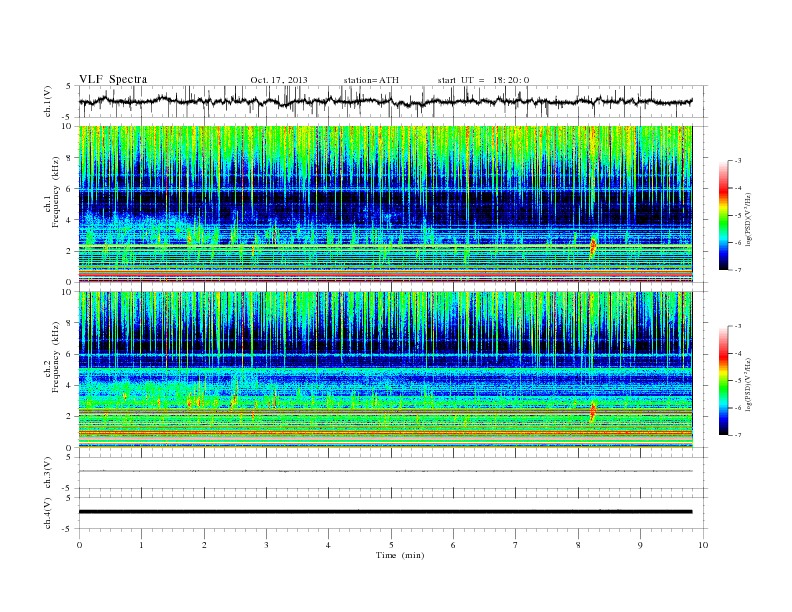The height and width of the screenshot is (612, 792).
Task: Click the 'station=ATH' label
Action: (371, 80)
